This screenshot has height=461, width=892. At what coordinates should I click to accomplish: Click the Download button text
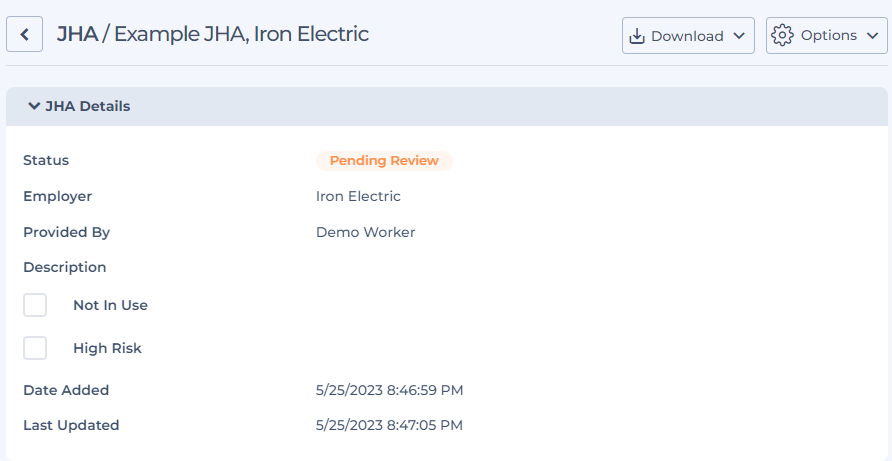click(687, 36)
